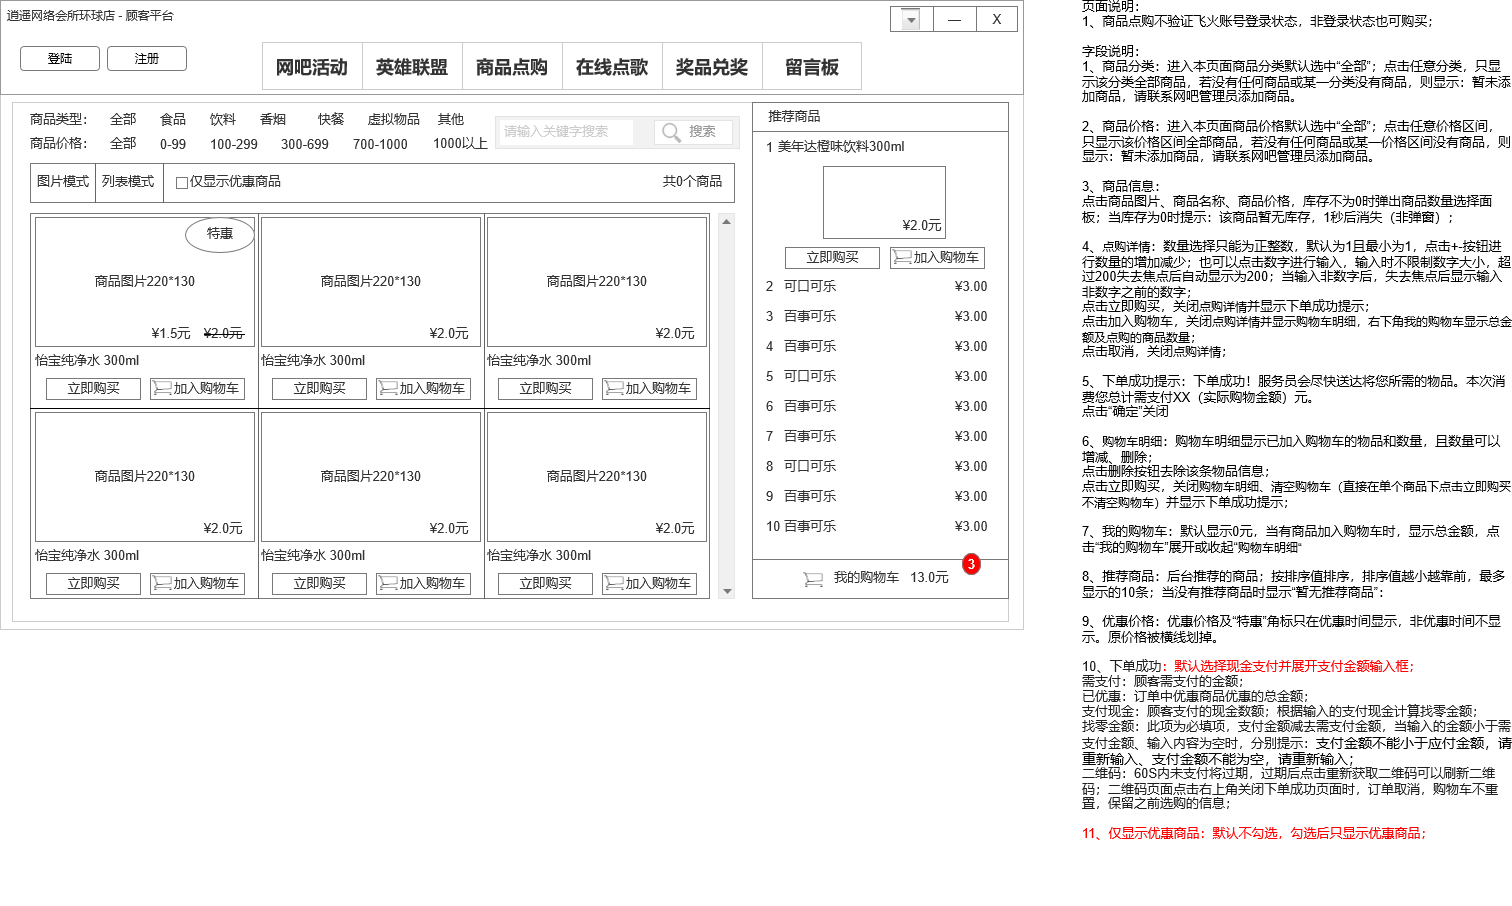Select price range 700-1000

(x=380, y=144)
